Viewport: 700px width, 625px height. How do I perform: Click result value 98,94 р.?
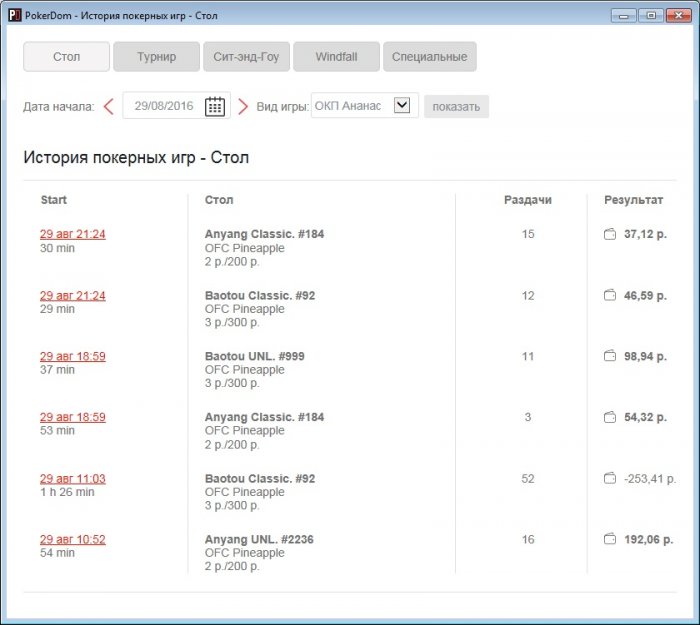[x=645, y=356]
